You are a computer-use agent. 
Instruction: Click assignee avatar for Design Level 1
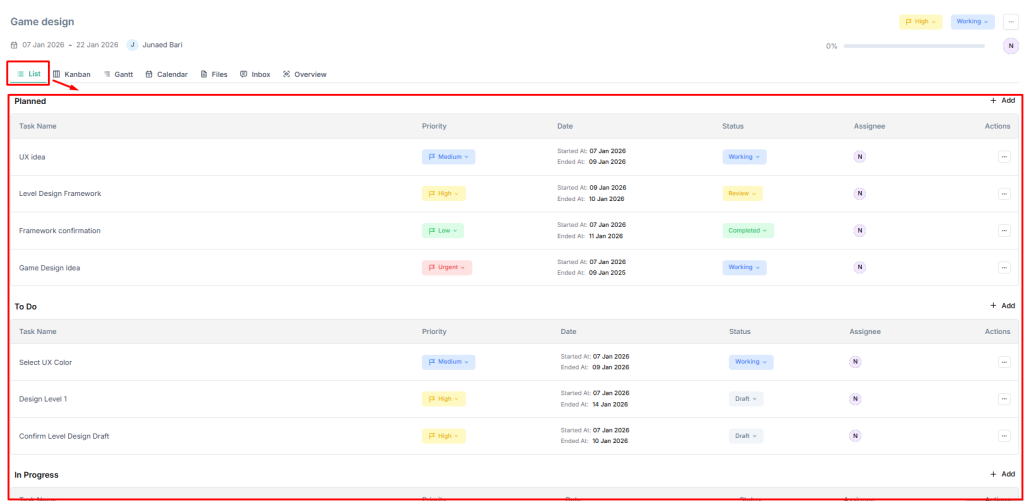[x=855, y=399]
